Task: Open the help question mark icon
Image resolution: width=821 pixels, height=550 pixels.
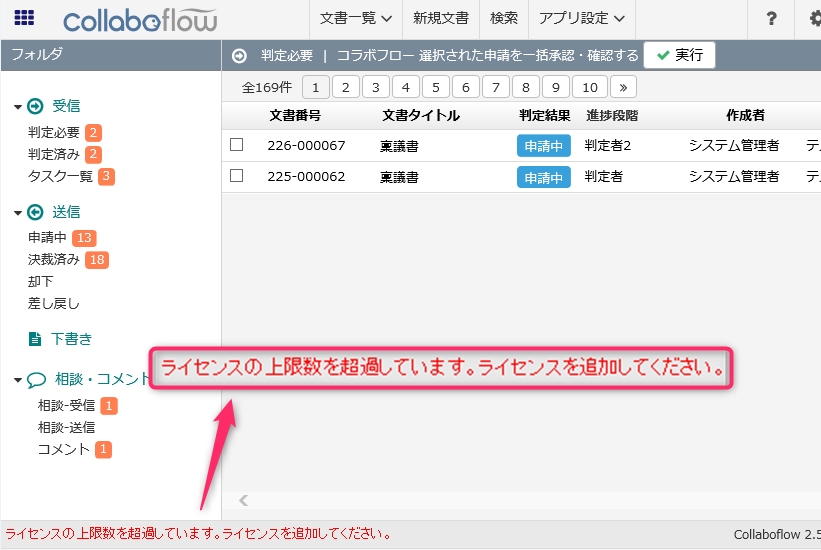Action: (x=771, y=19)
